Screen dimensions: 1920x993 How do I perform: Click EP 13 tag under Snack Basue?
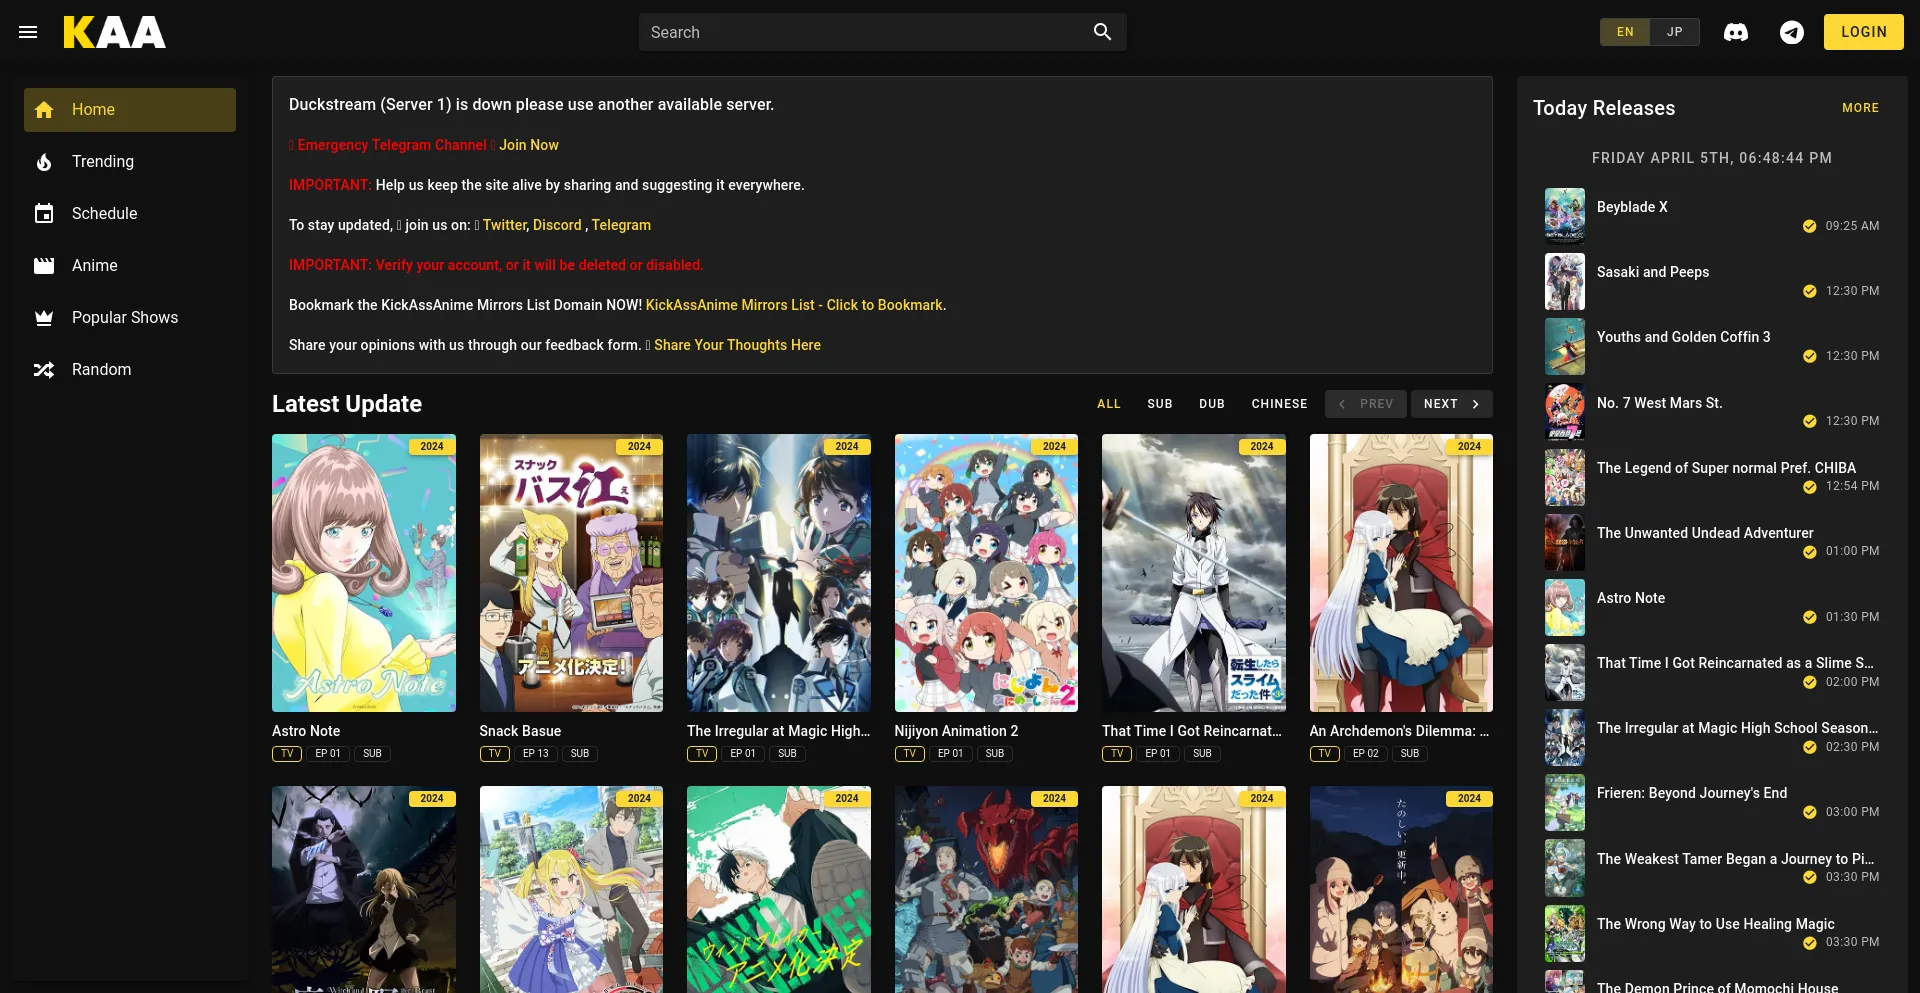coord(536,754)
